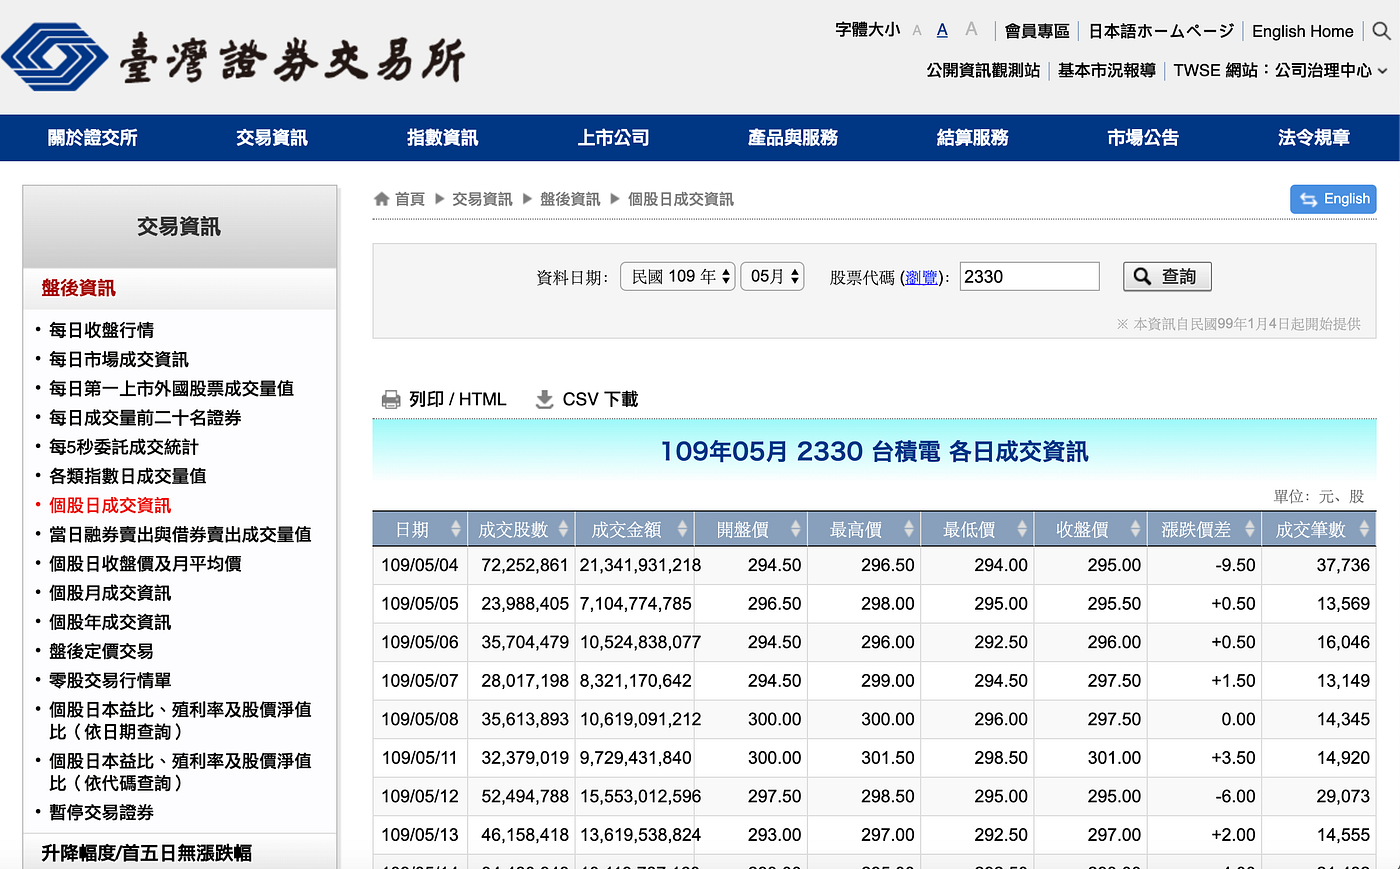Click into the stock code input field
Image resolution: width=1400 pixels, height=869 pixels.
[1029, 277]
